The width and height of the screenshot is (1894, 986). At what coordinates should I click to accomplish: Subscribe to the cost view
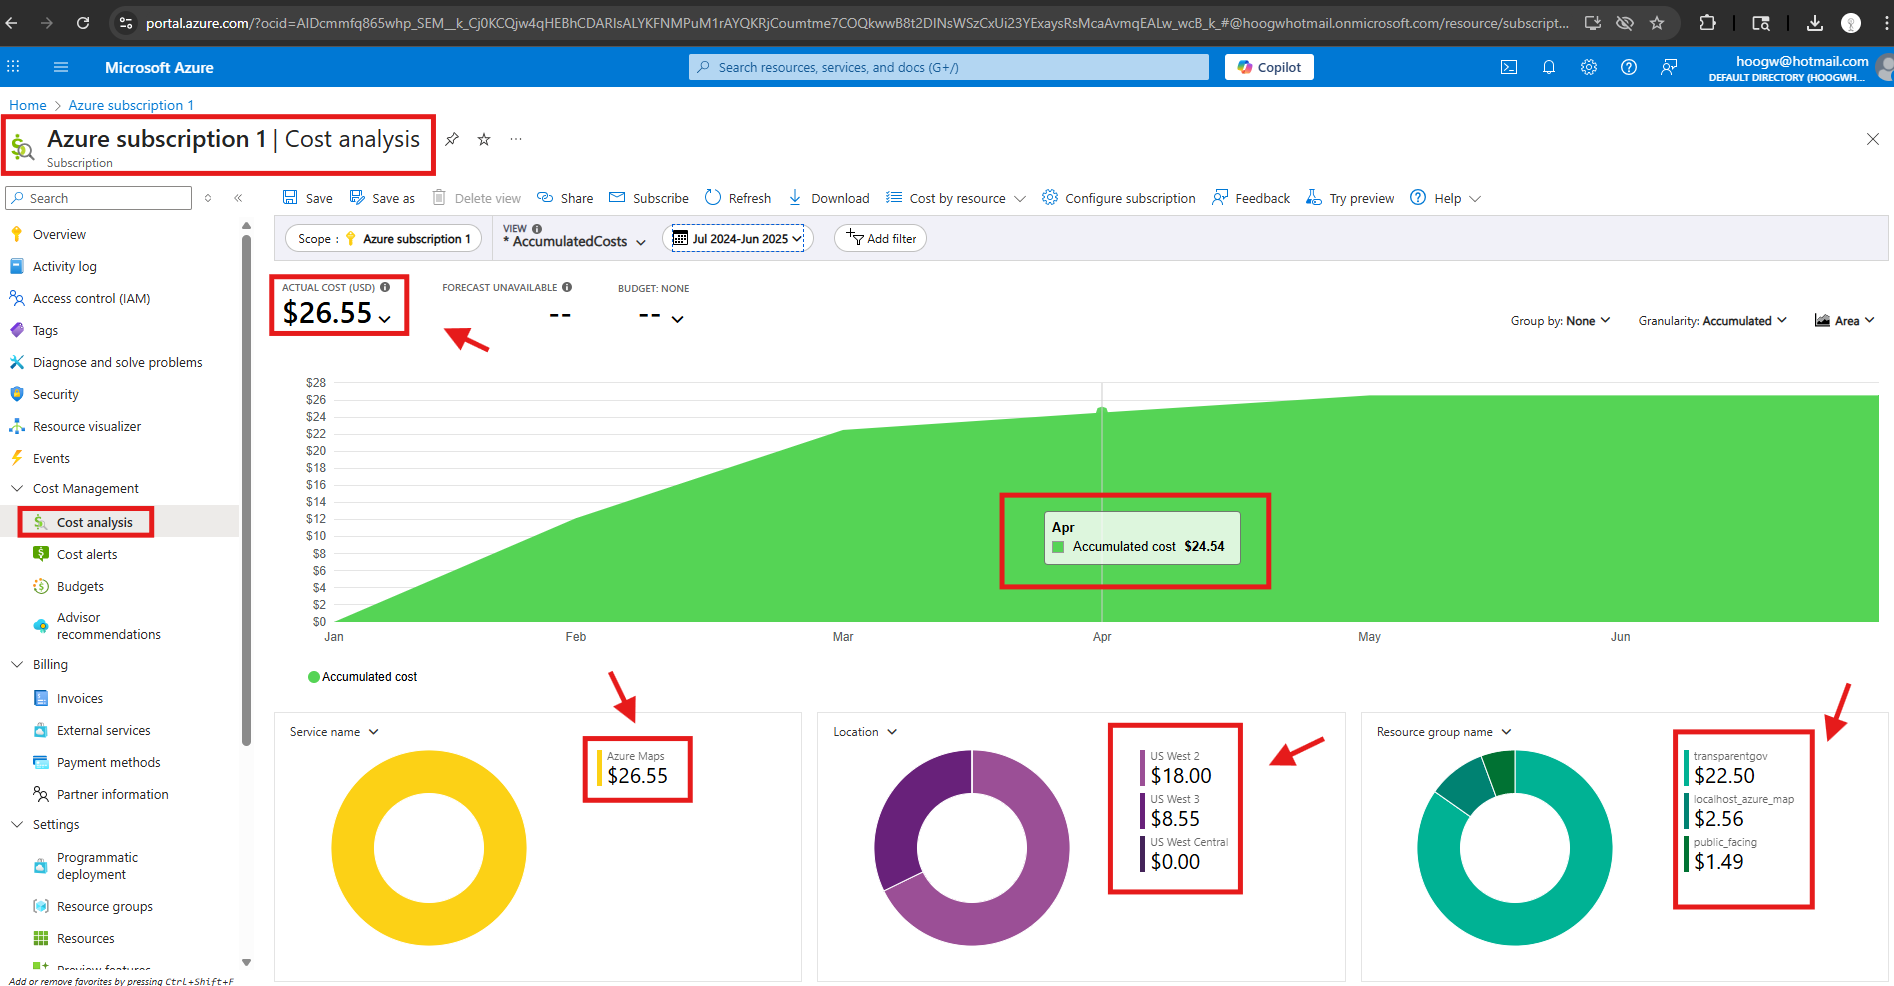pos(649,198)
